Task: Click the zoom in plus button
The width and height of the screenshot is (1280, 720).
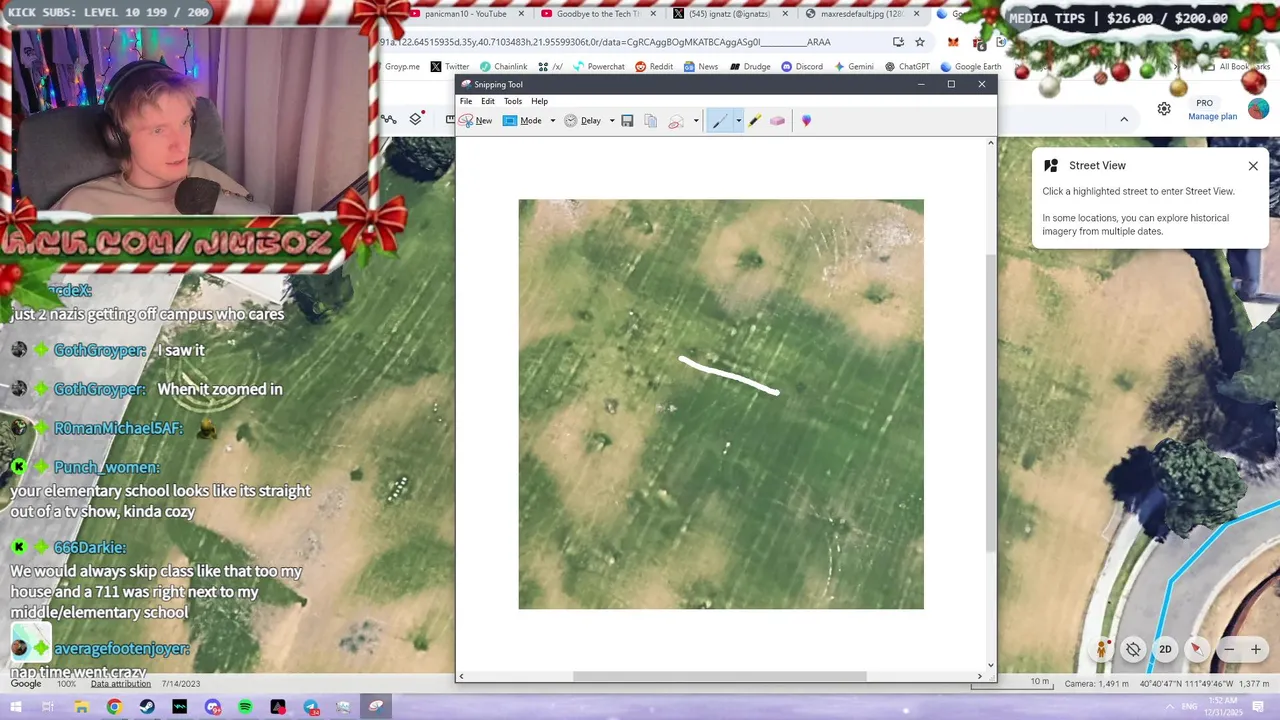Action: point(1256,649)
